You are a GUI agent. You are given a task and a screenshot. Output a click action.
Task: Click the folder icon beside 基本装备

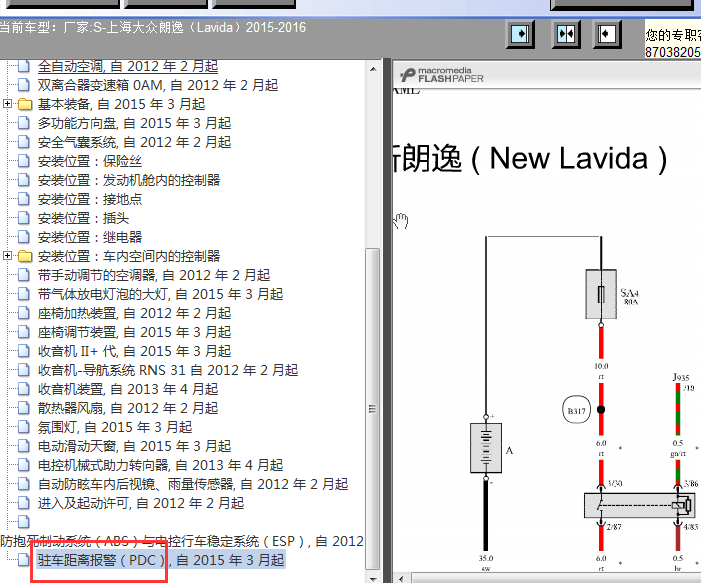pyautogui.click(x=25, y=104)
